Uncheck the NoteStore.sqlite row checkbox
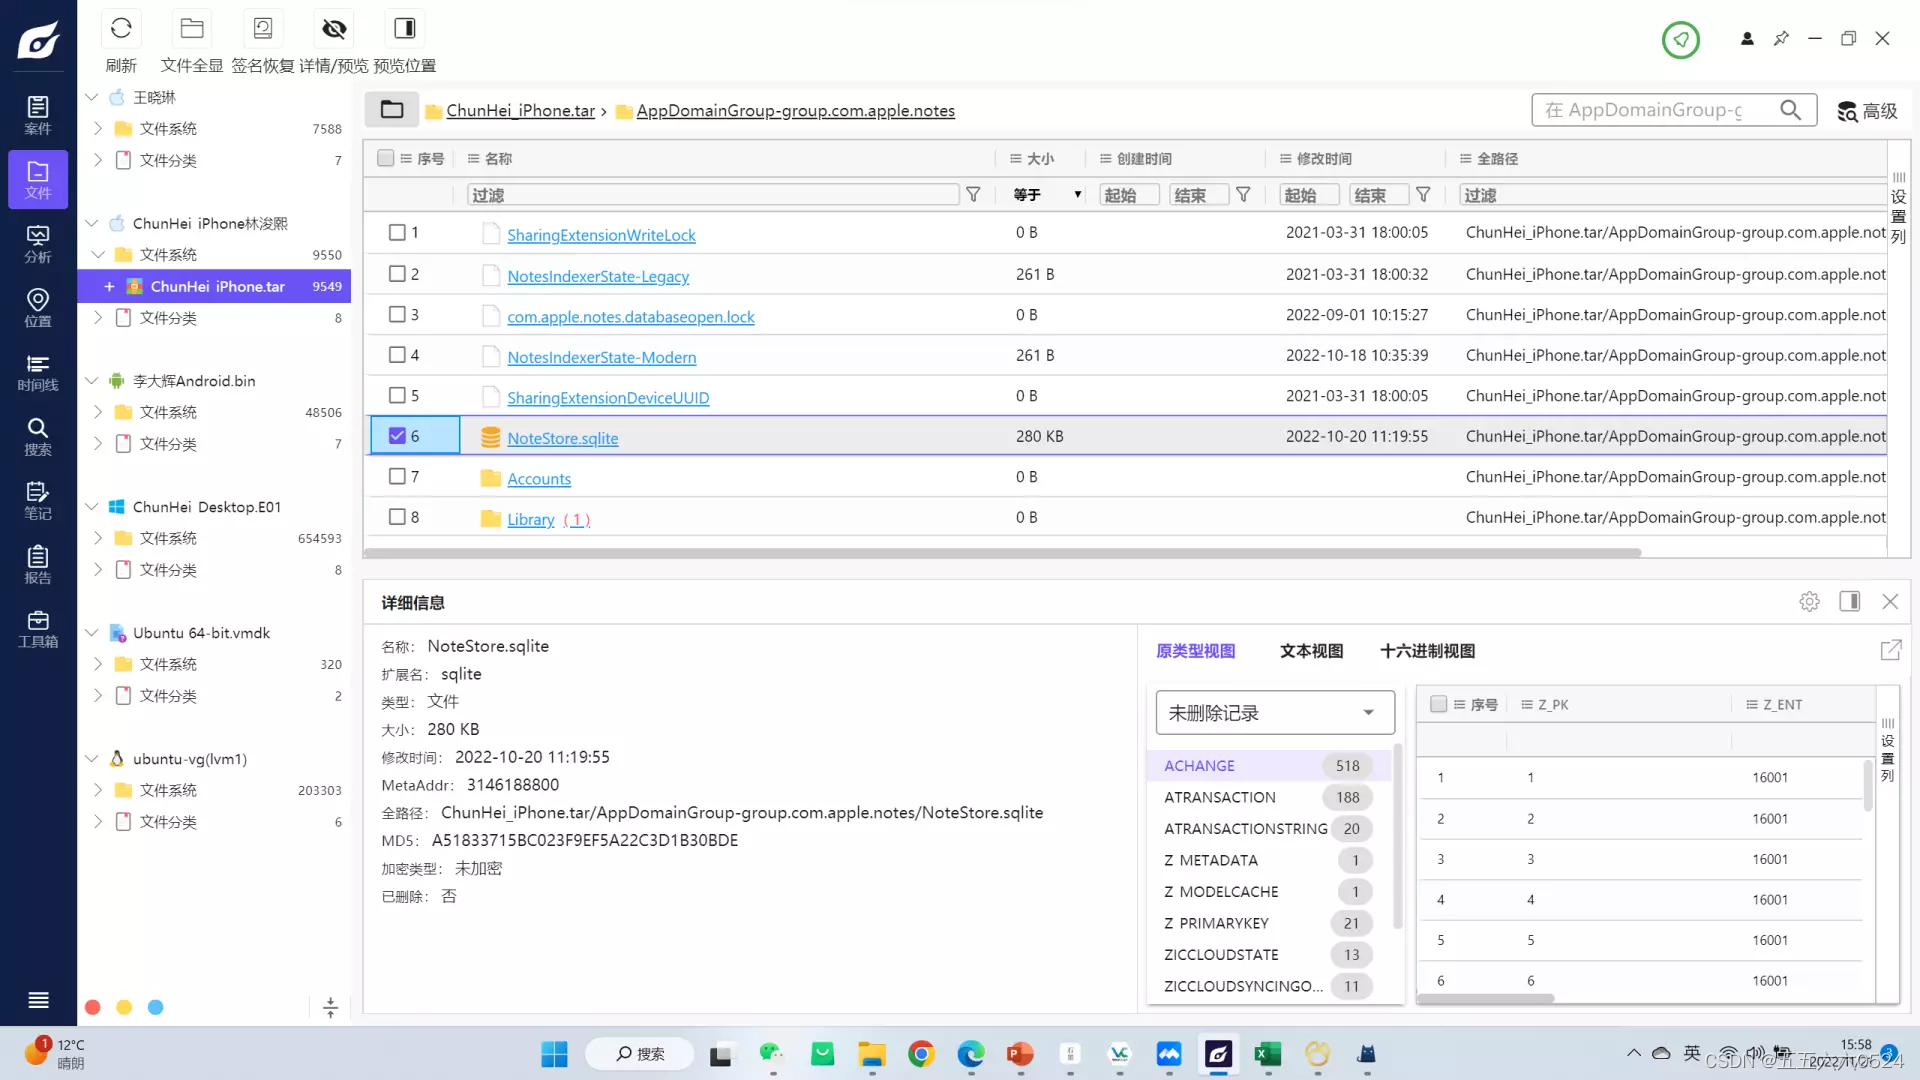The image size is (1920, 1080). click(x=397, y=436)
